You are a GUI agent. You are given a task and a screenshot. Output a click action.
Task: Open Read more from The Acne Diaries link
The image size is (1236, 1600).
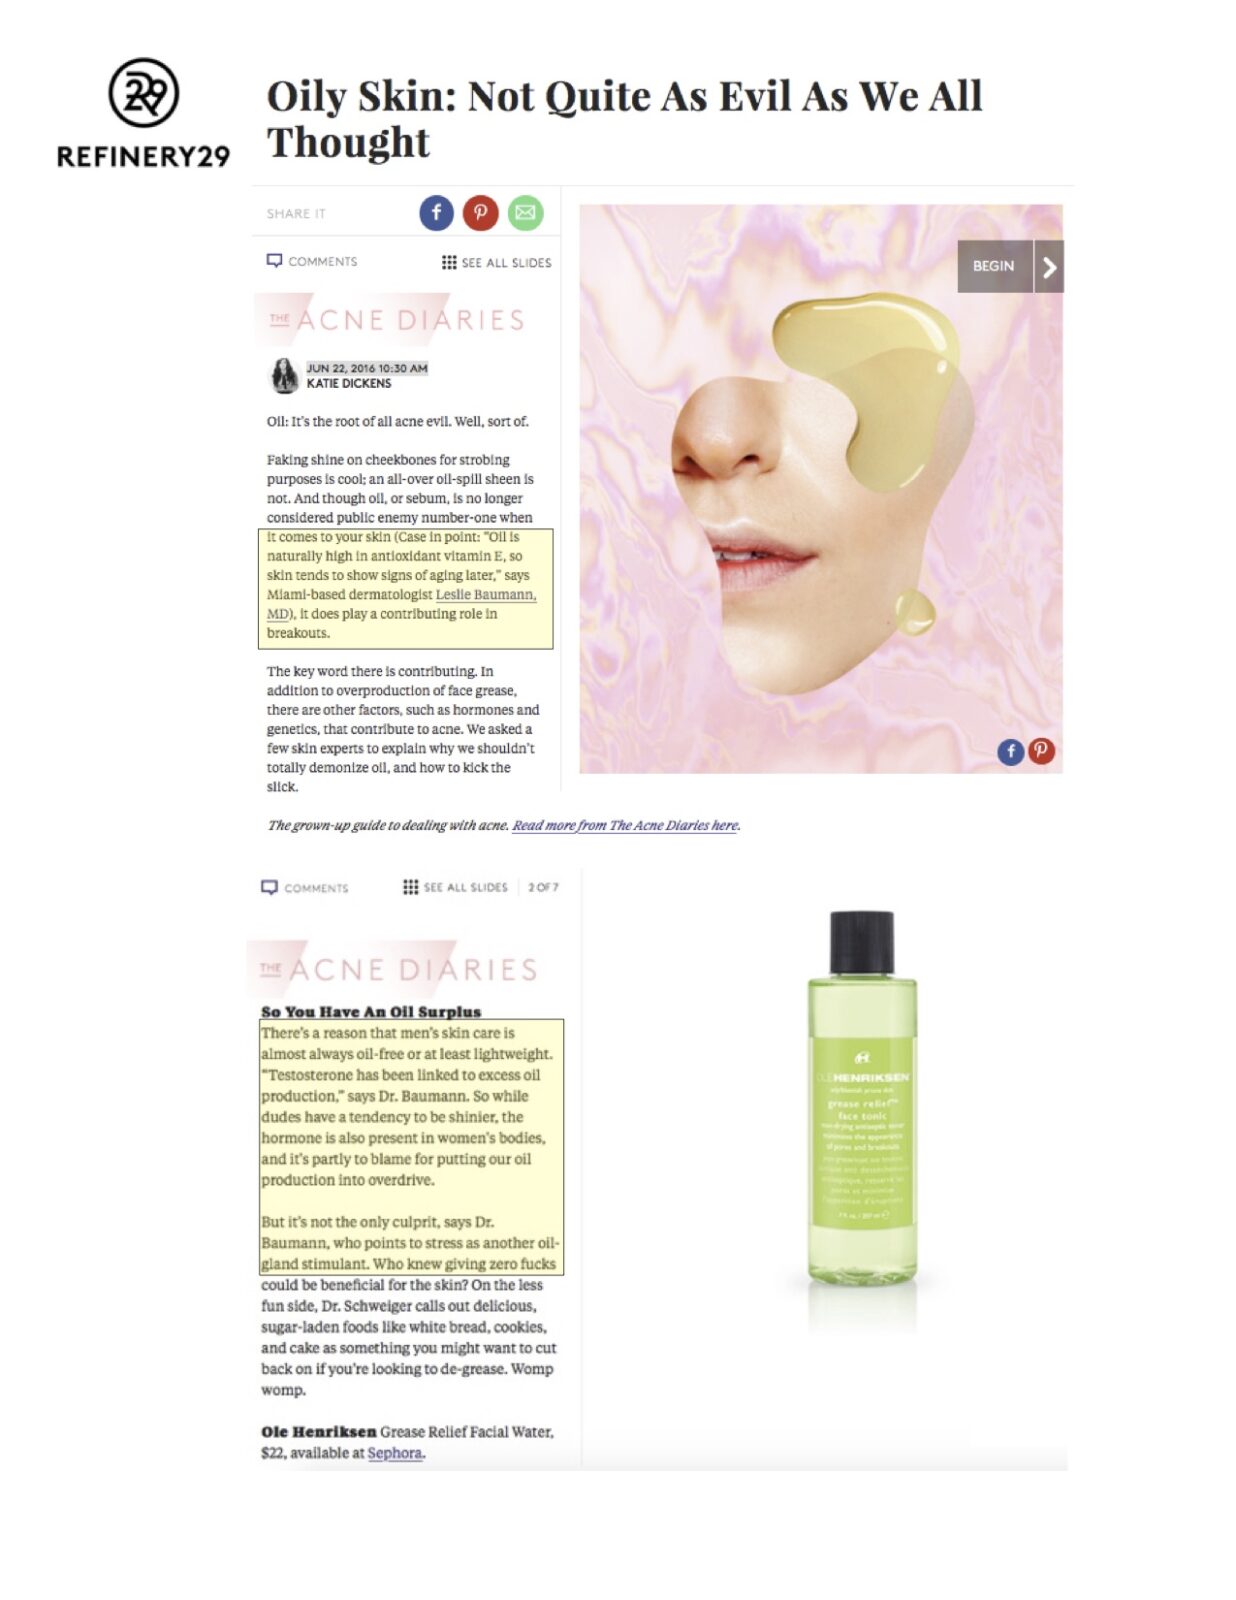(x=626, y=825)
